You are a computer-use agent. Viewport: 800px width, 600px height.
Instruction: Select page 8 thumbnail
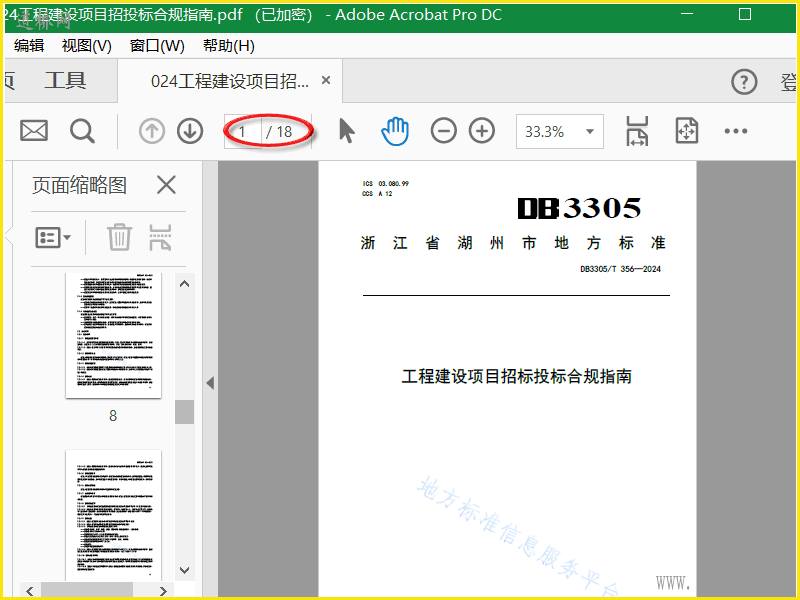(113, 335)
